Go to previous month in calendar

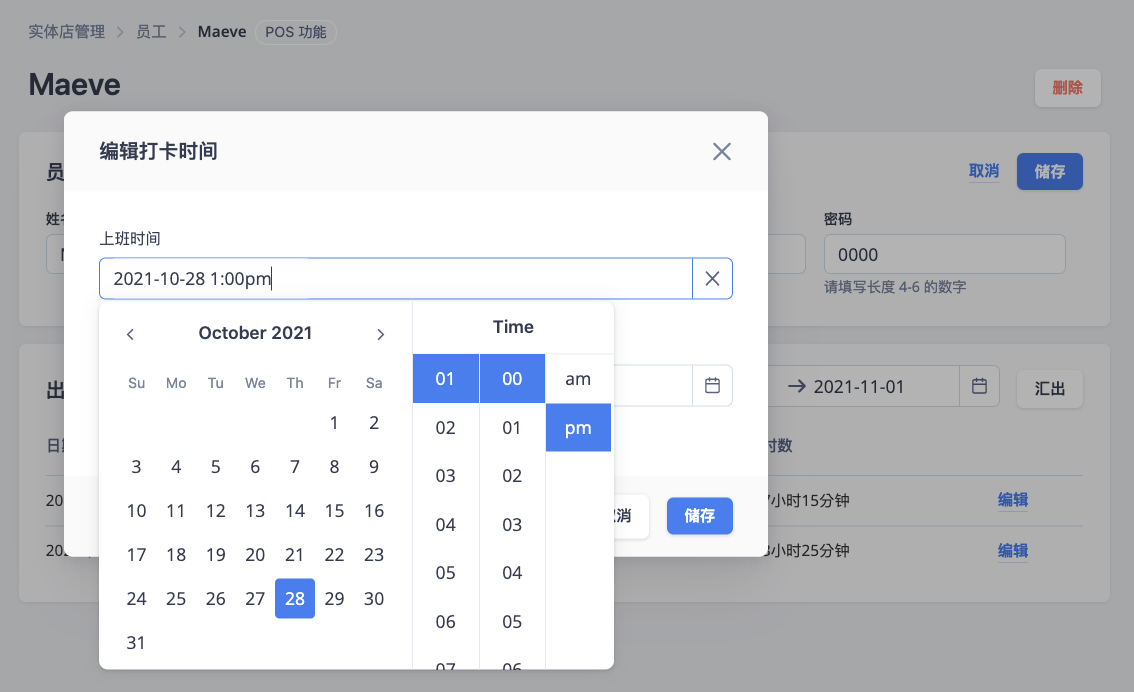(130, 334)
